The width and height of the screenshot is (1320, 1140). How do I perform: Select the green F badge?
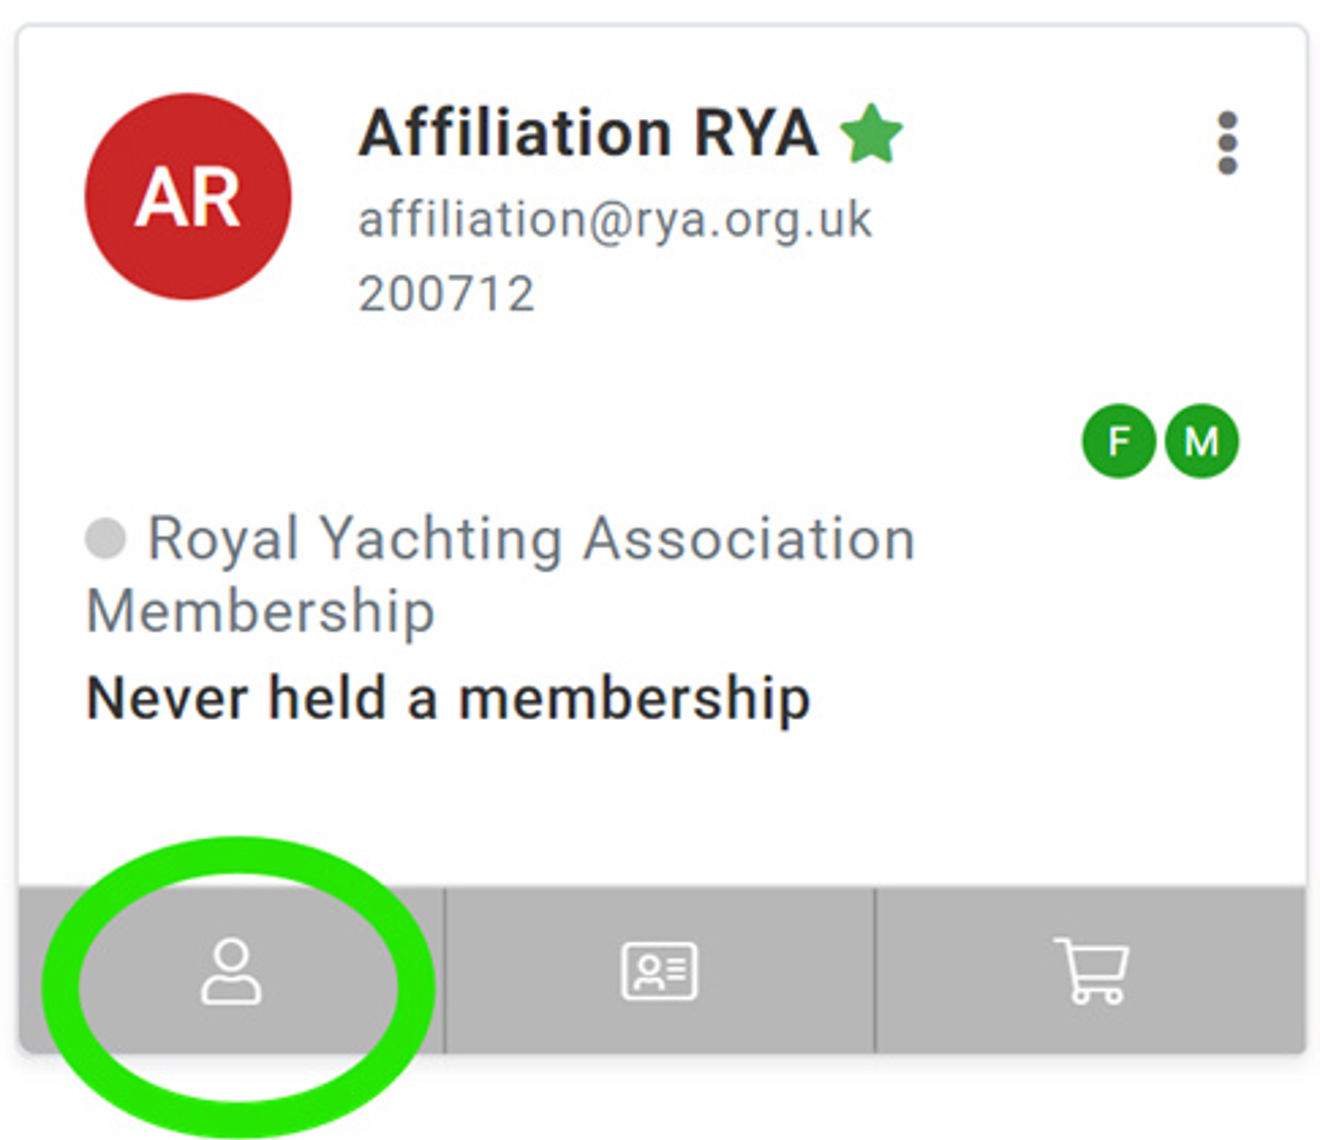coord(1118,441)
